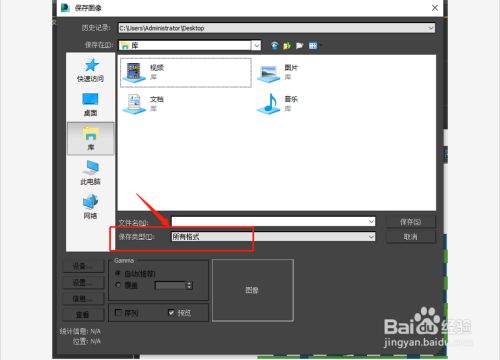Close the 保存图像 dialog
Screen dimensions: 500x360
(x=435, y=8)
